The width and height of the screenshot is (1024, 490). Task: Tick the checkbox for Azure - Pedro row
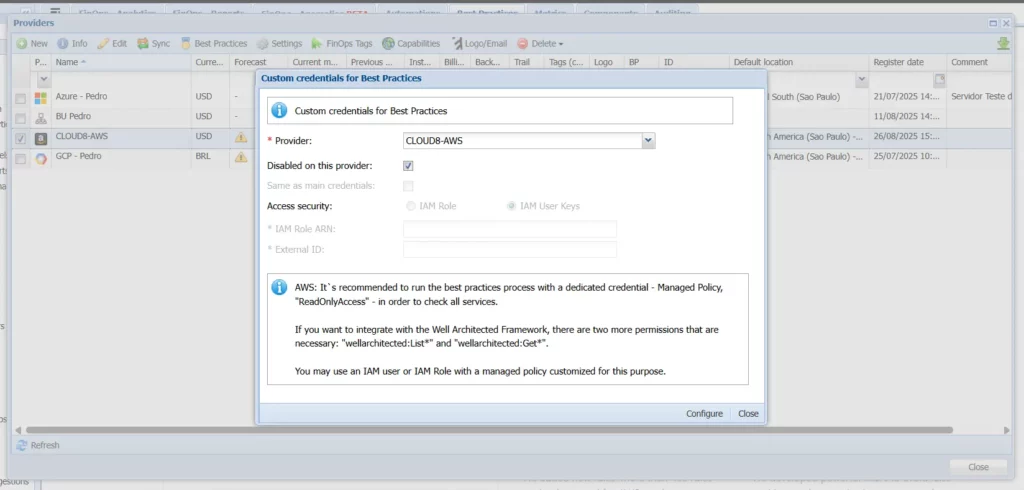(x=20, y=98)
